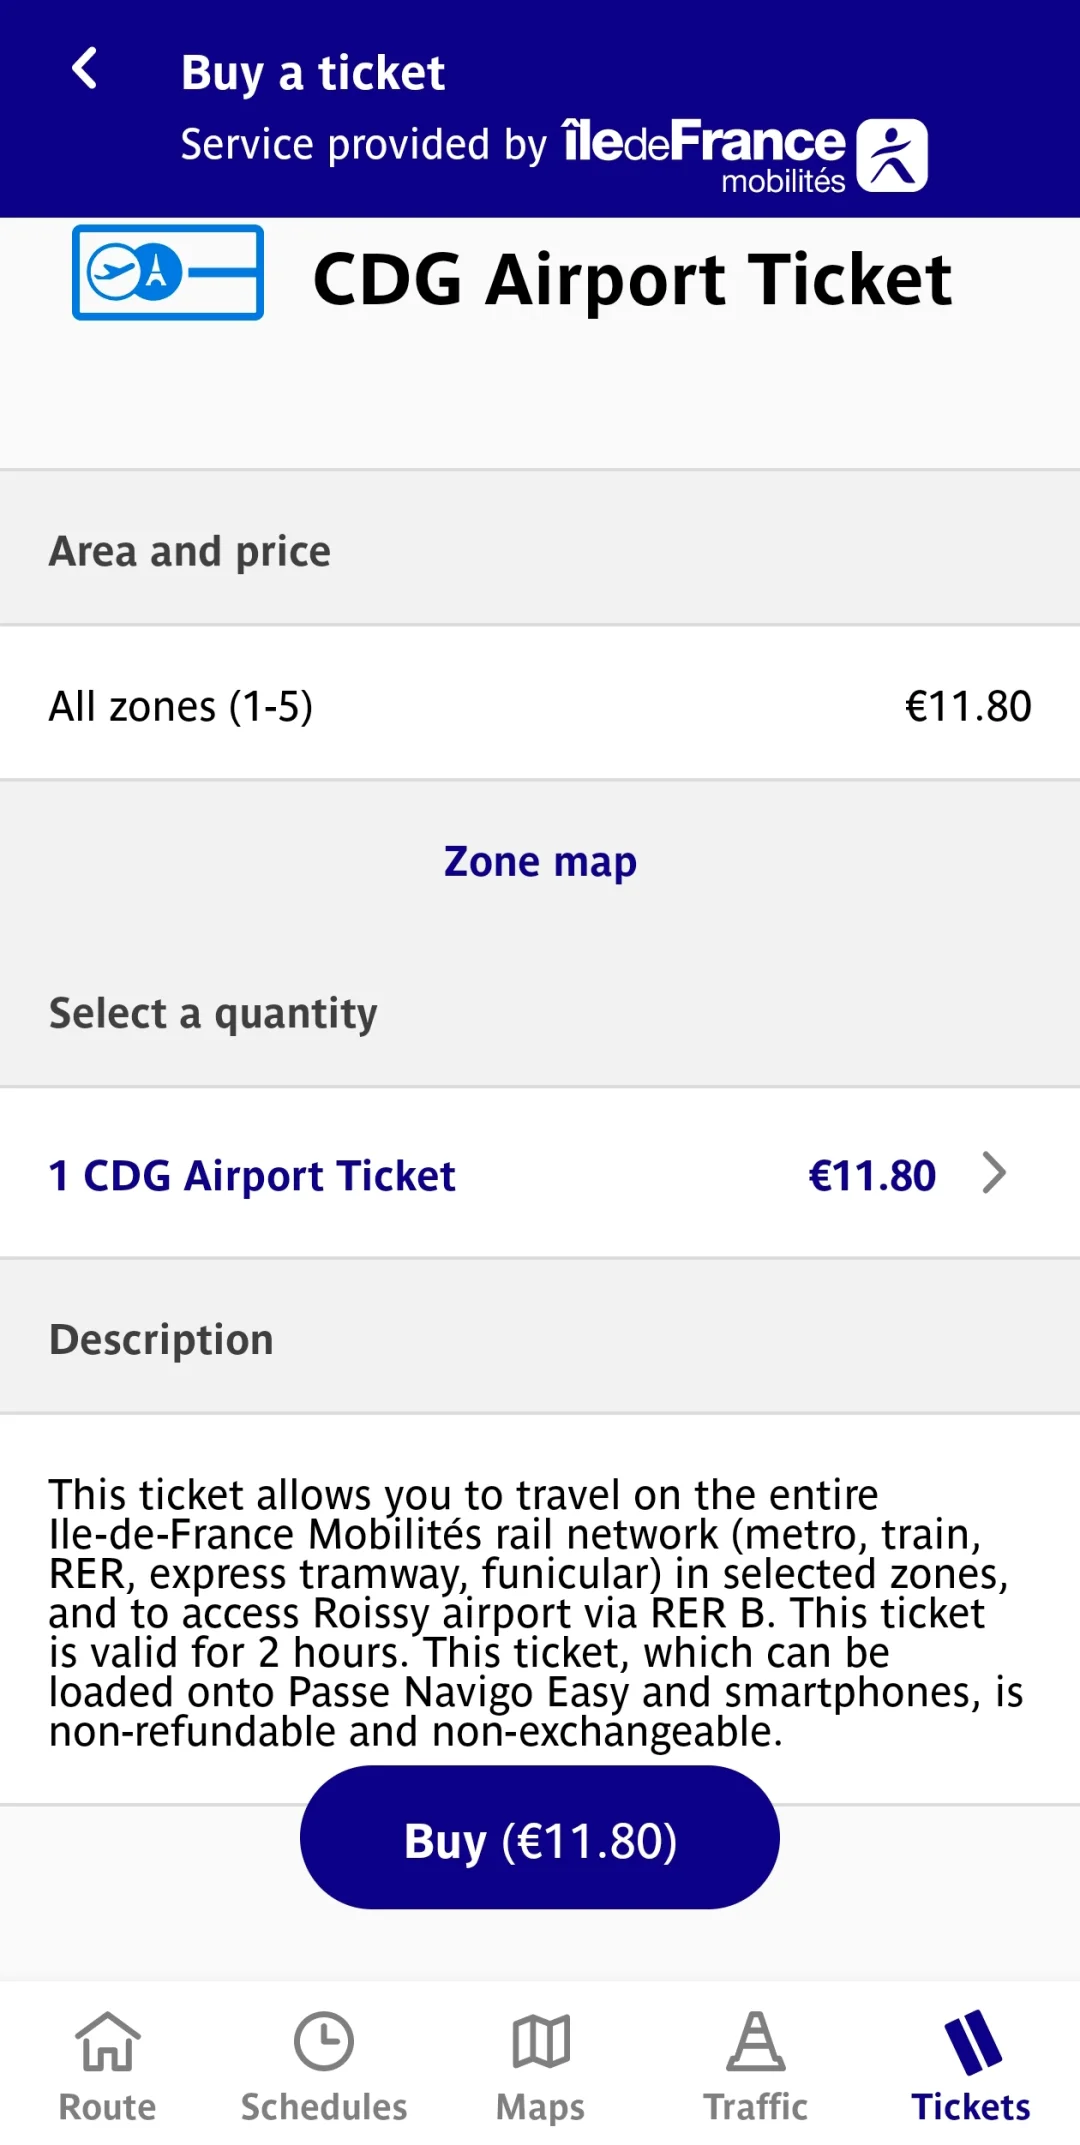Tap the CDG Airport Ticket title
1080x2145 pixels.
click(632, 279)
